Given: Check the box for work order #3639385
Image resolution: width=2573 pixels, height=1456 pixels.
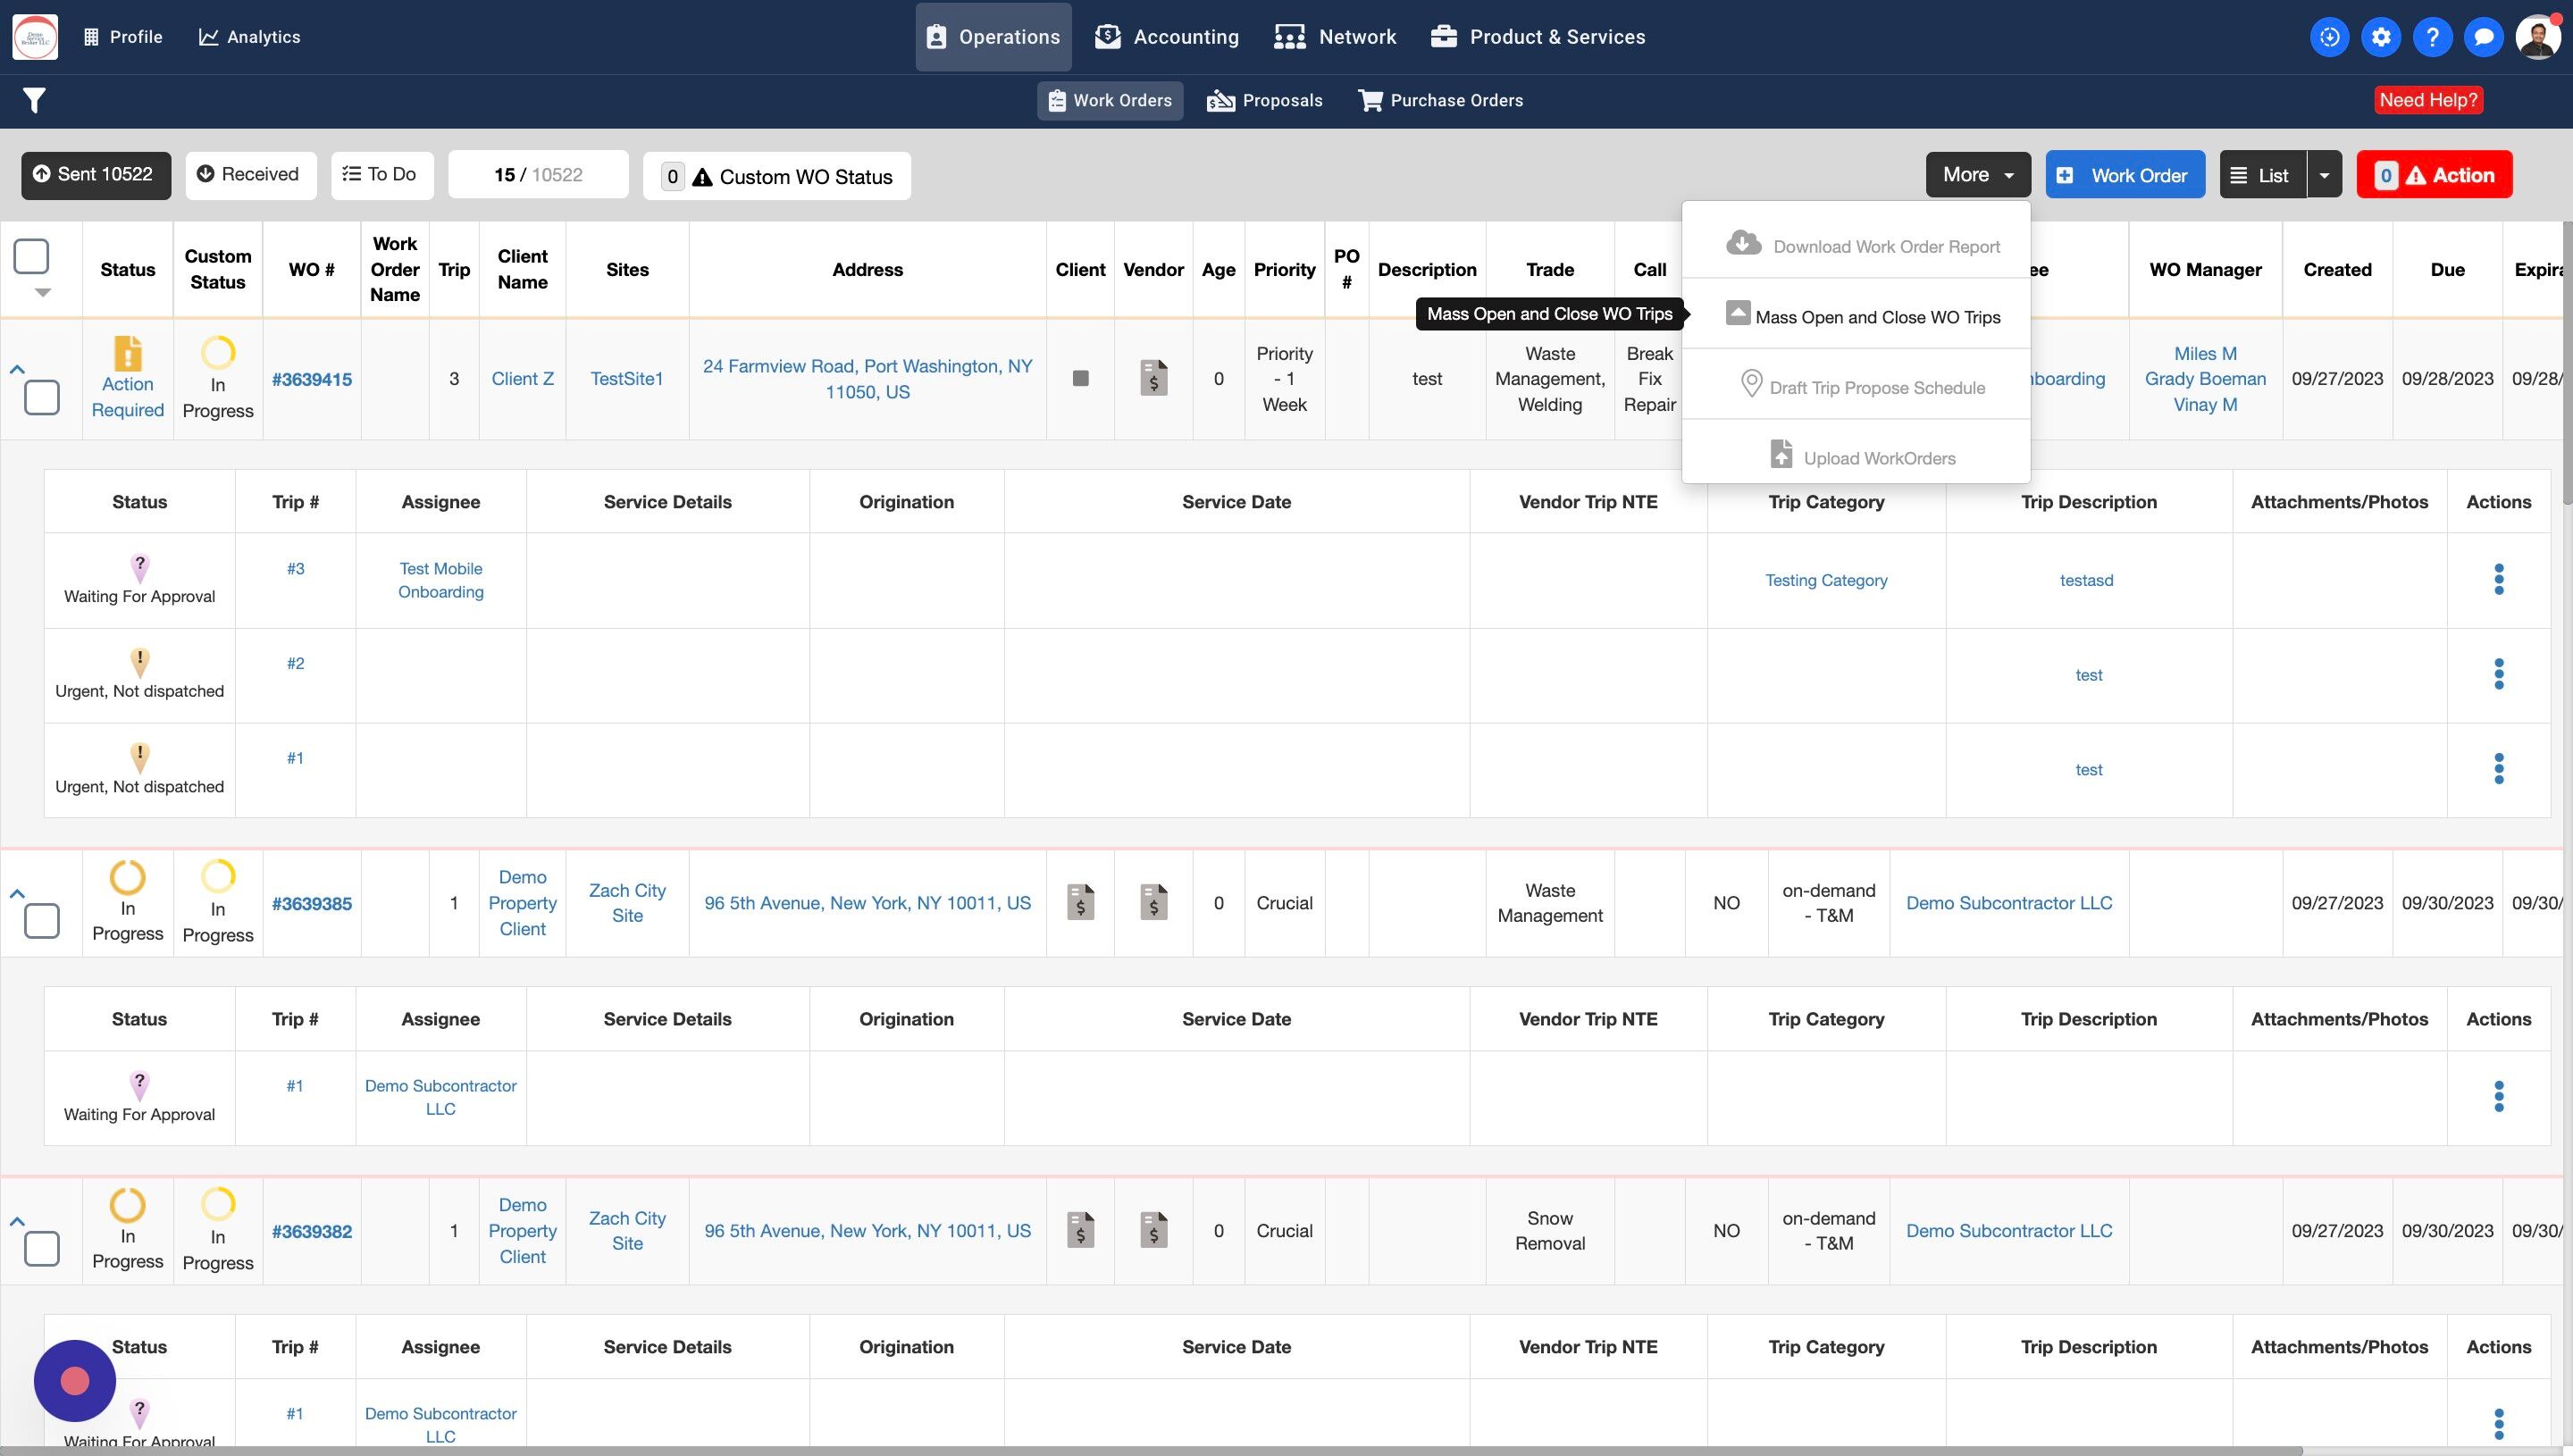Looking at the screenshot, I should point(42,921).
